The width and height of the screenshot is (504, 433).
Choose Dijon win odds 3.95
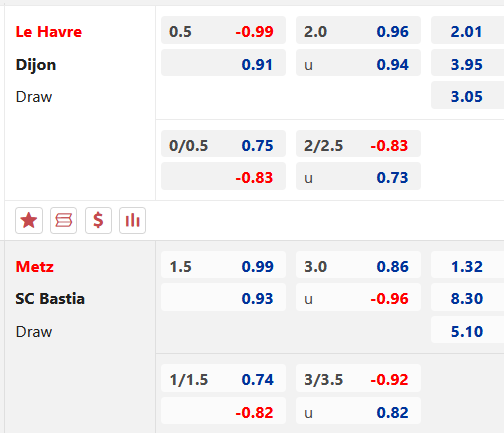467,63
